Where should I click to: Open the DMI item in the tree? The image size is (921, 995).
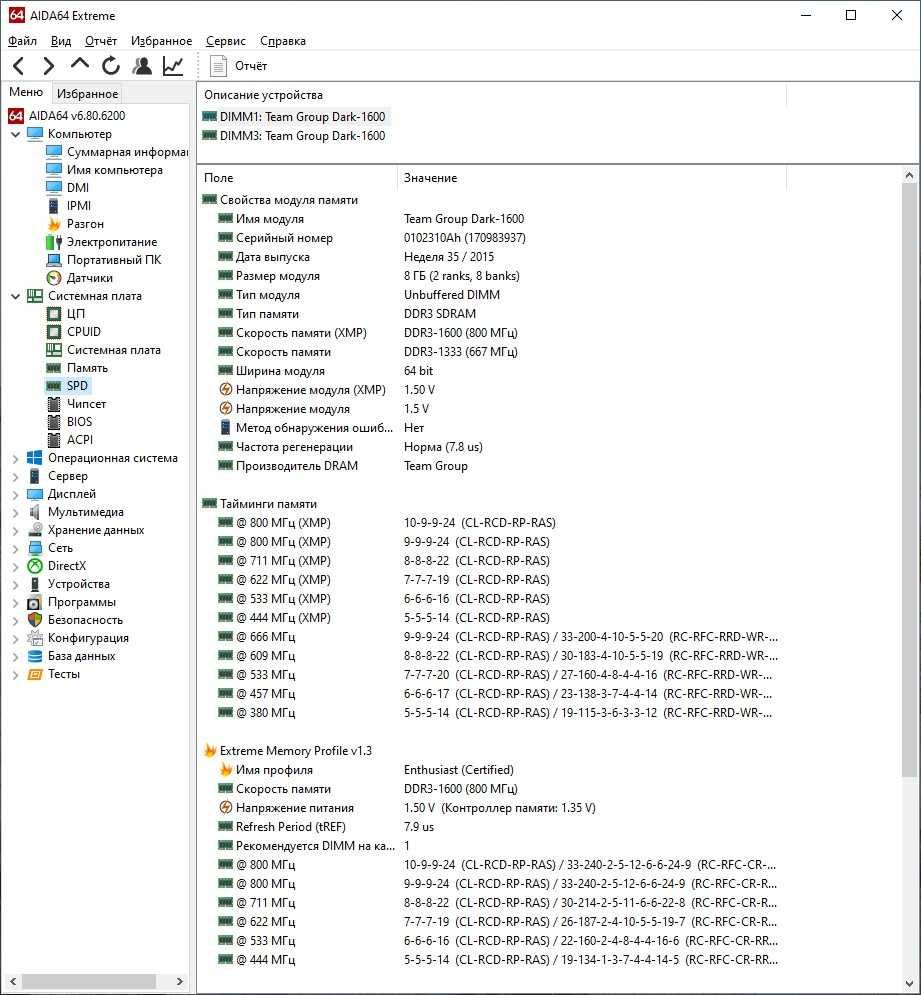77,188
